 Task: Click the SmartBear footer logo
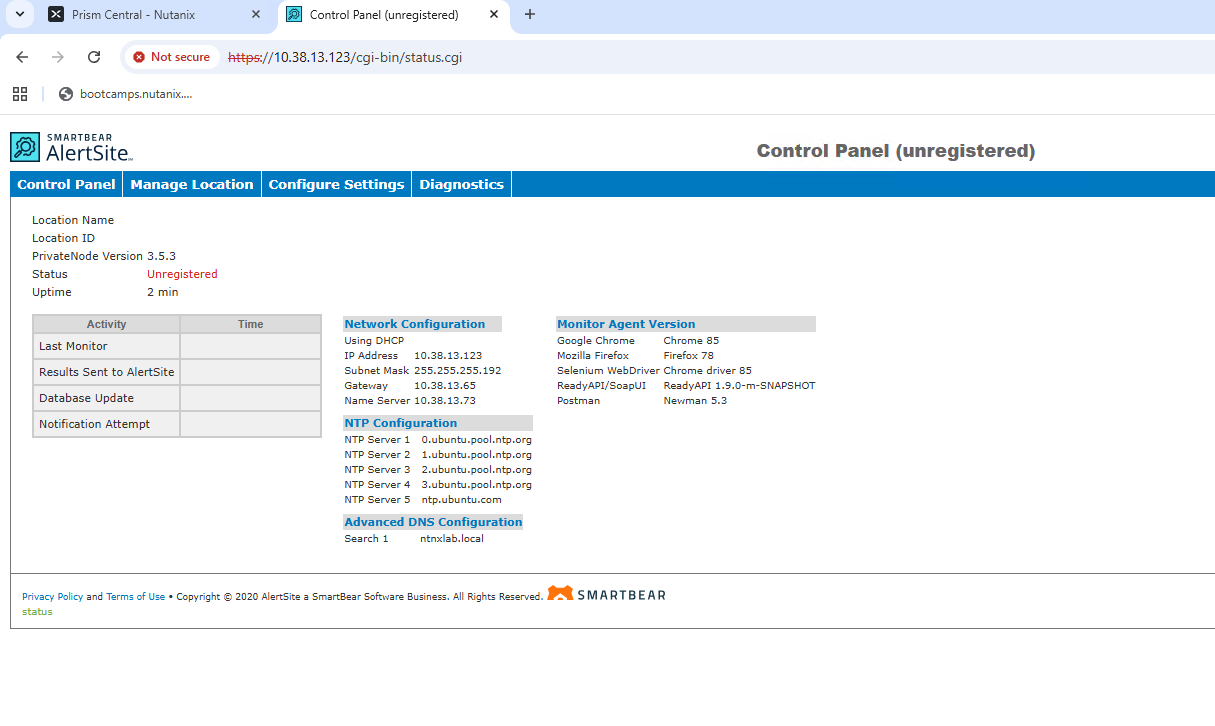[x=607, y=594]
